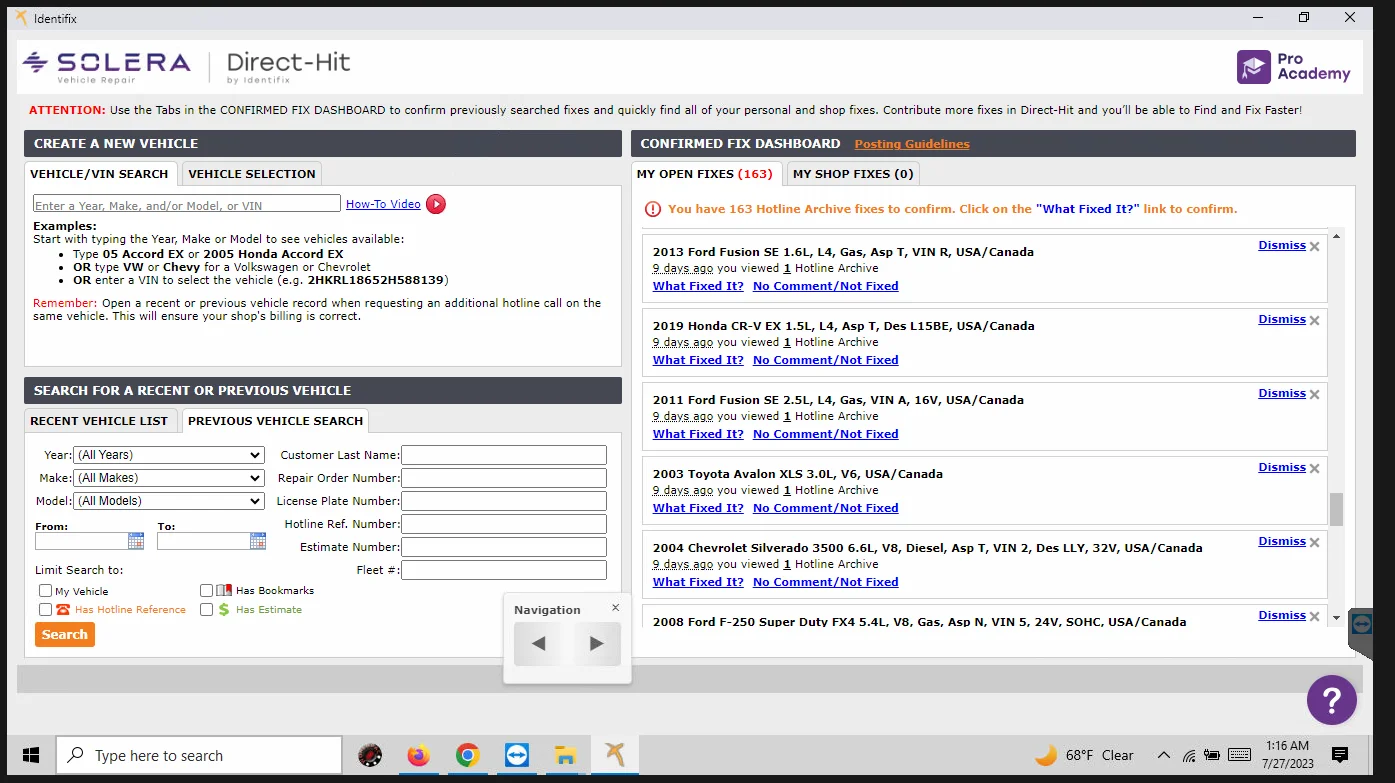The width and height of the screenshot is (1395, 783).
Task: Open the purple help question mark
Action: 1332,699
